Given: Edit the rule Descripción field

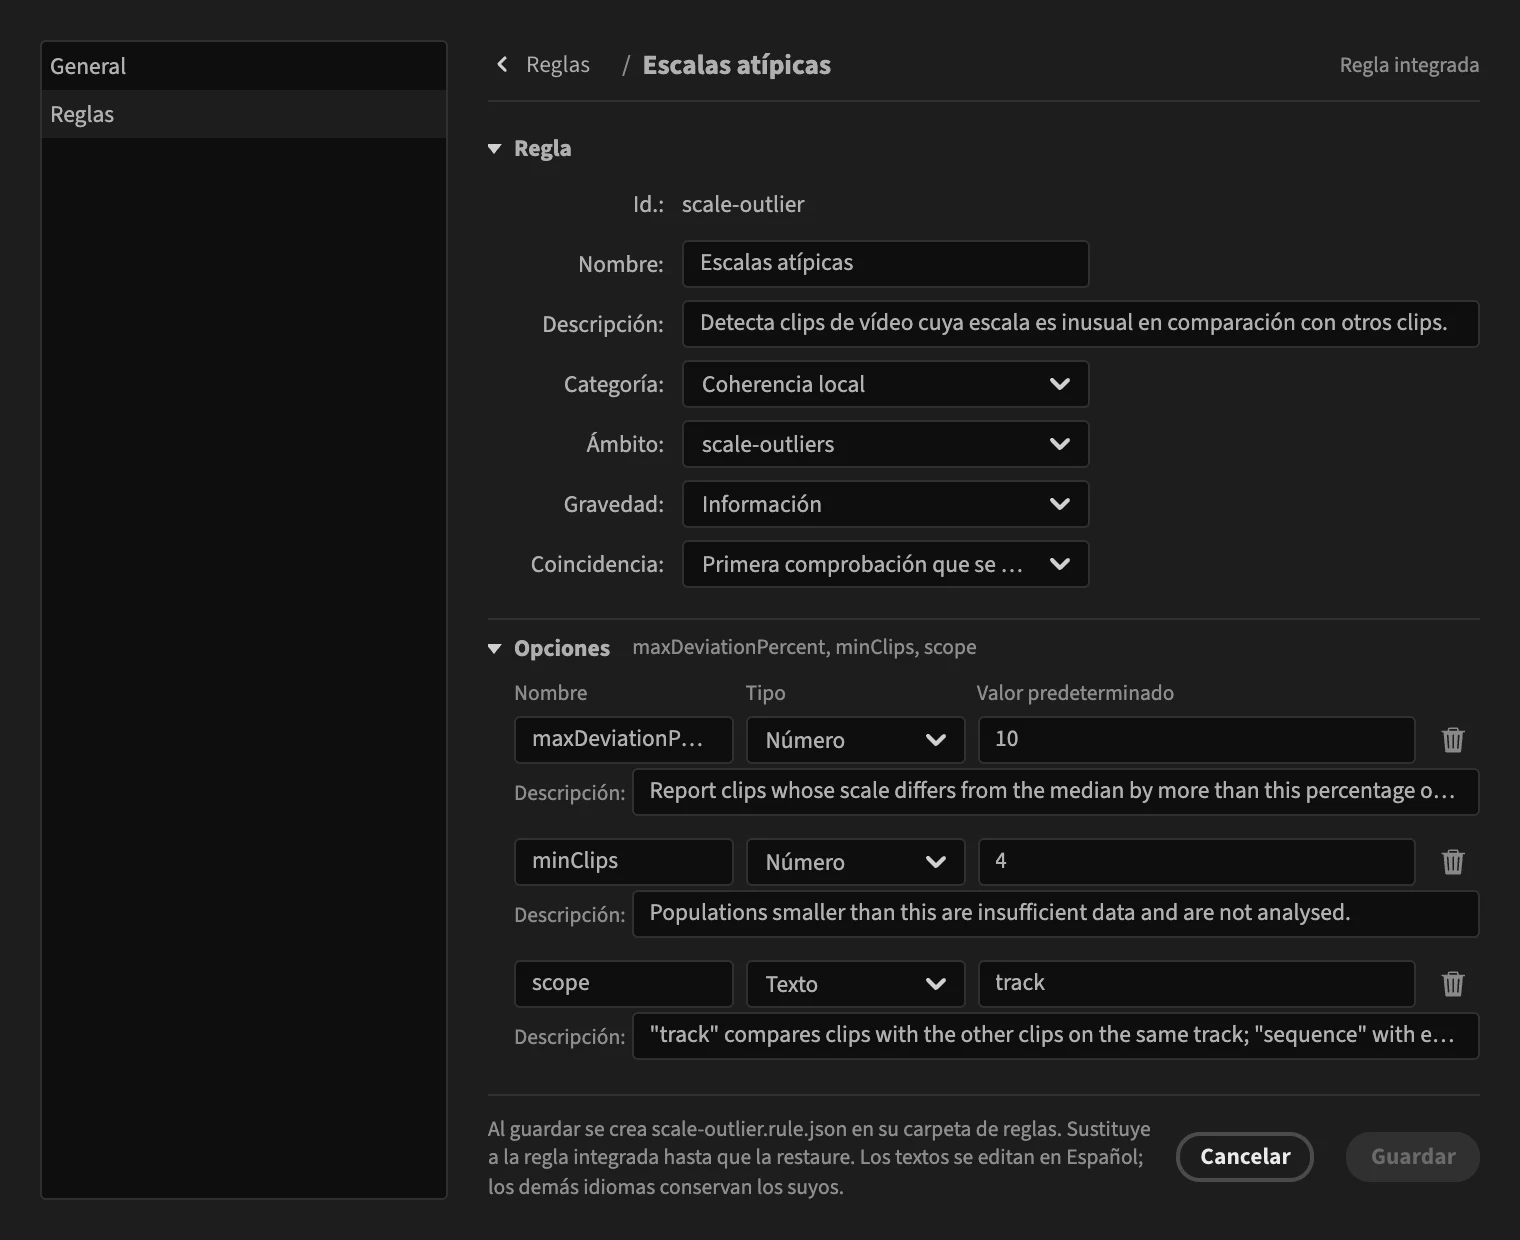Looking at the screenshot, I should (x=1080, y=324).
